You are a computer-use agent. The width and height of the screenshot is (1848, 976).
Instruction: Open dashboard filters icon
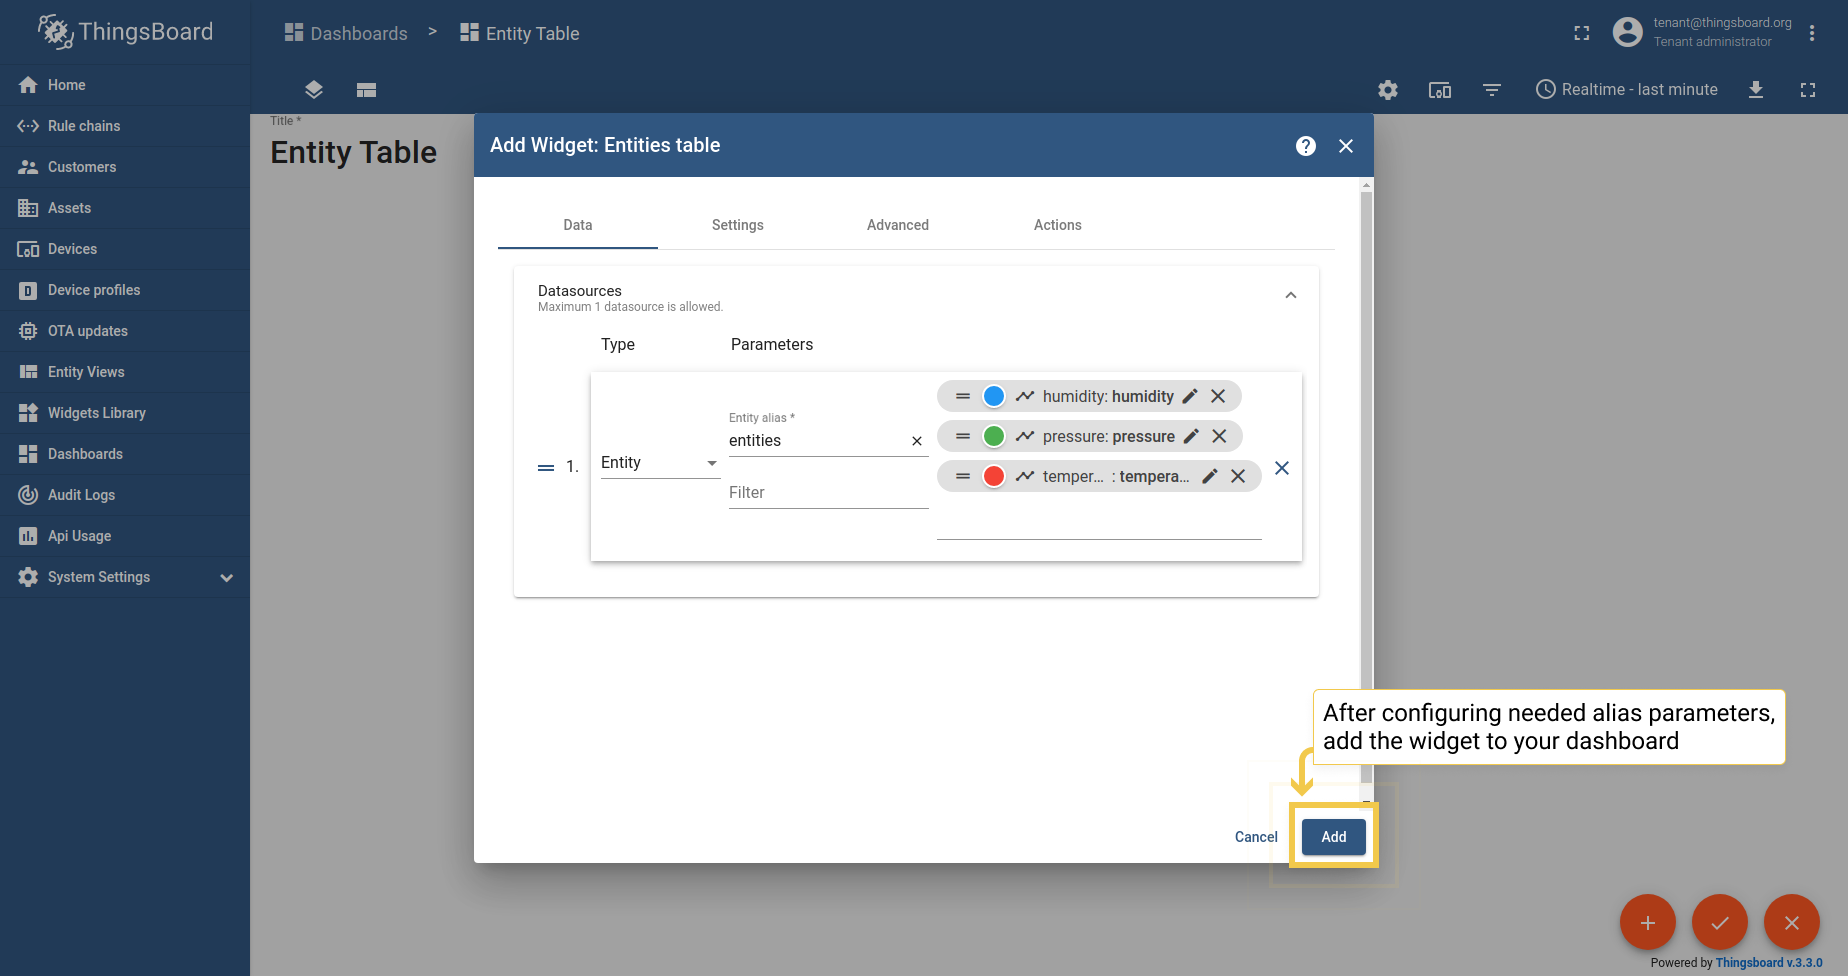(1492, 90)
